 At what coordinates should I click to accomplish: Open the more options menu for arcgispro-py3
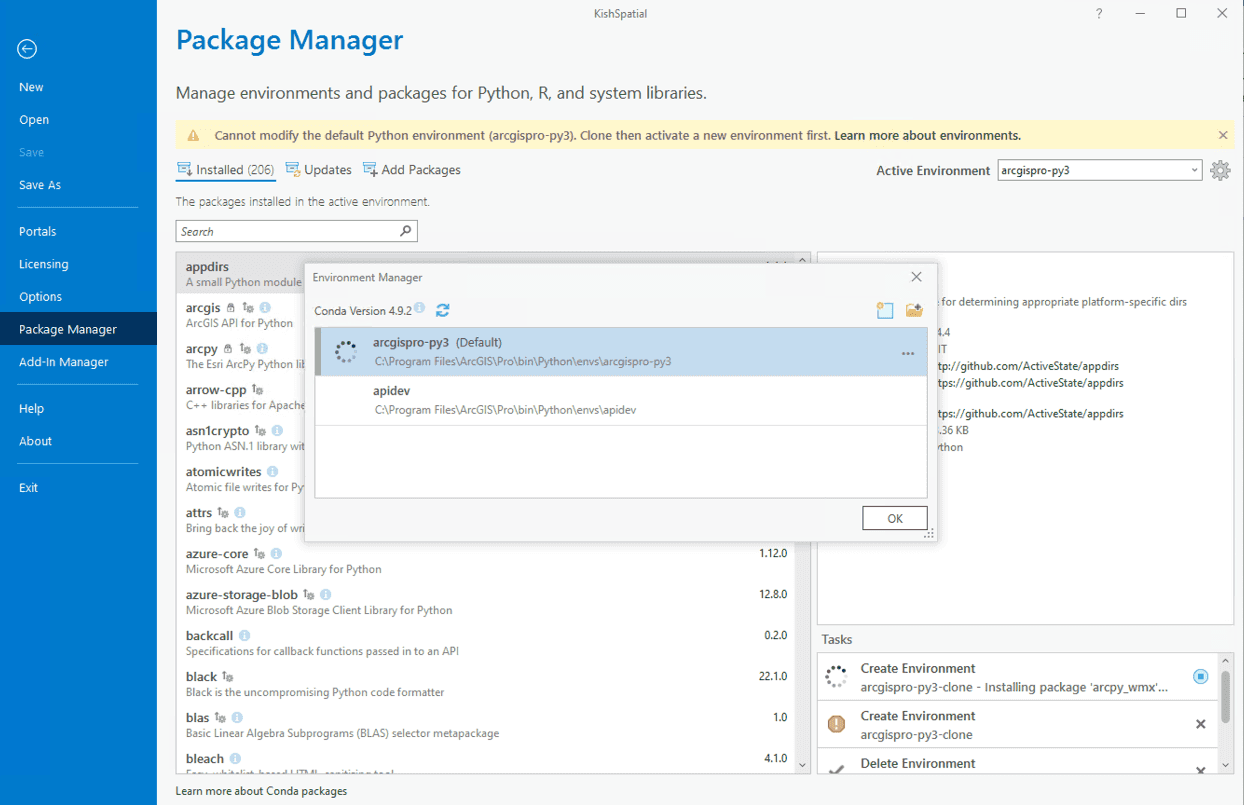[x=907, y=353]
